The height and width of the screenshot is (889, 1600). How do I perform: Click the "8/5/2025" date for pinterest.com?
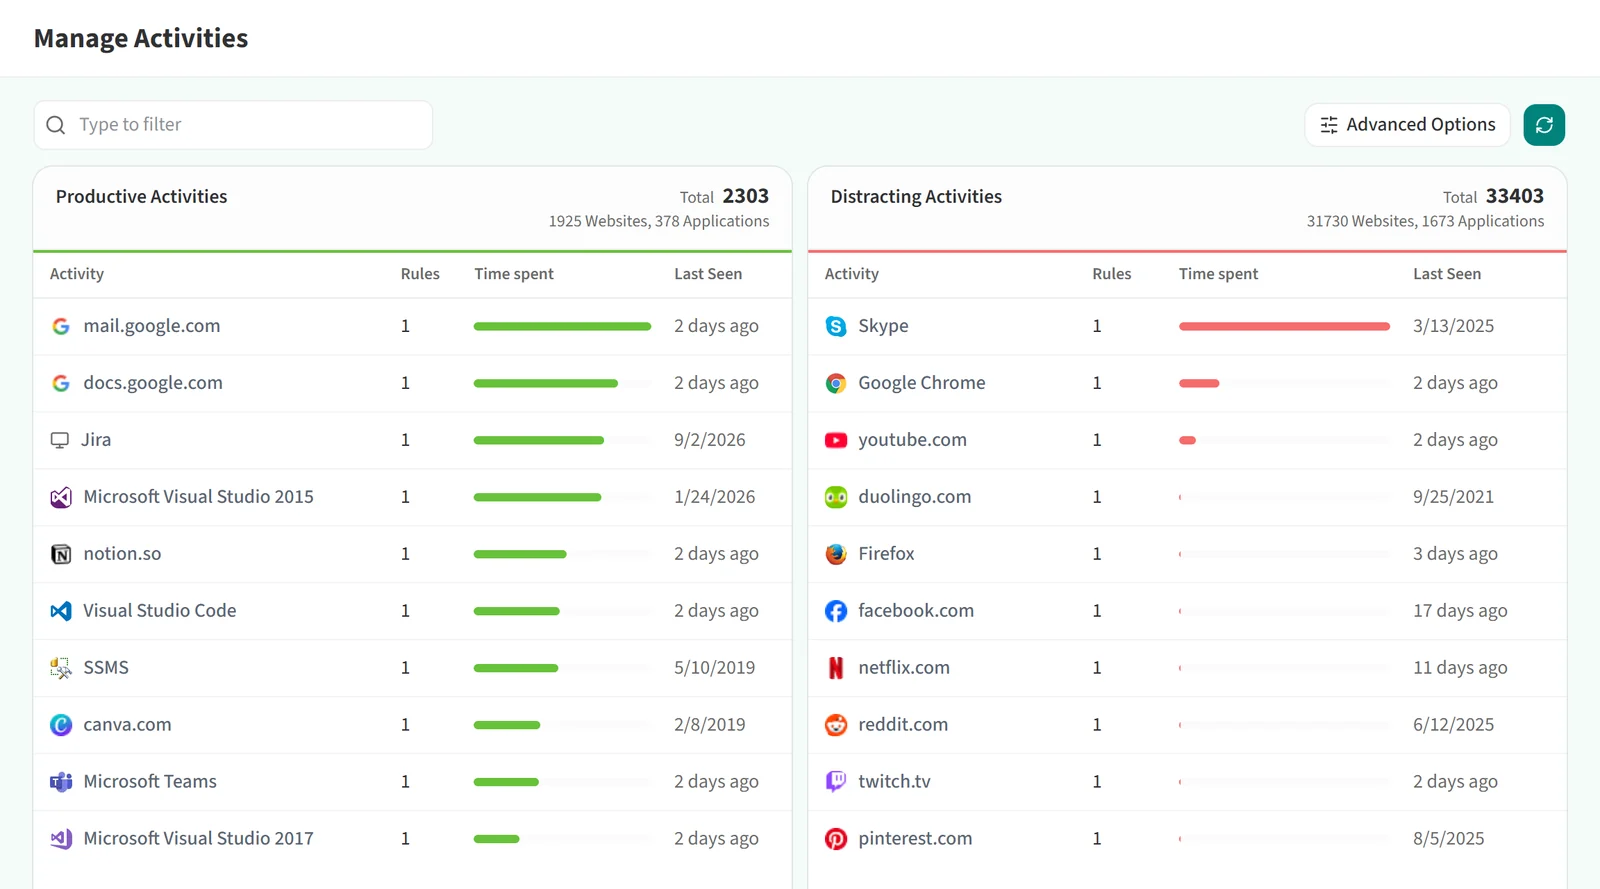(1449, 839)
